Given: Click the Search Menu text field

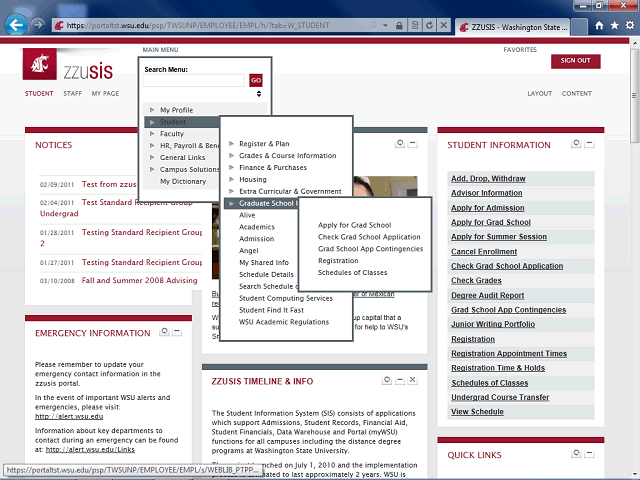Looking at the screenshot, I should pyautogui.click(x=194, y=80).
